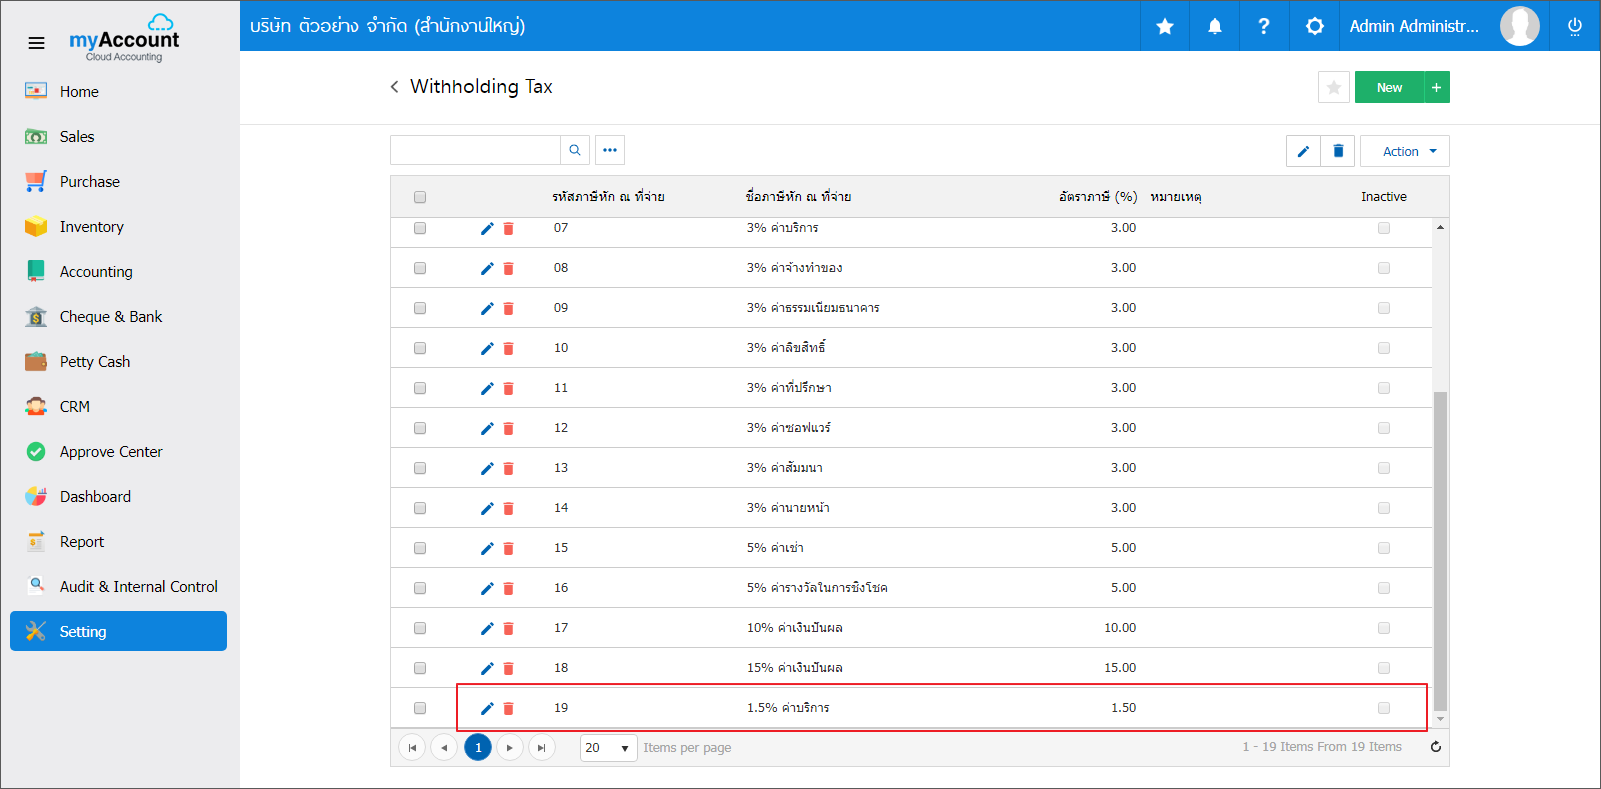The image size is (1601, 789).
Task: Go back with Withholding Tax arrow
Action: (x=394, y=87)
